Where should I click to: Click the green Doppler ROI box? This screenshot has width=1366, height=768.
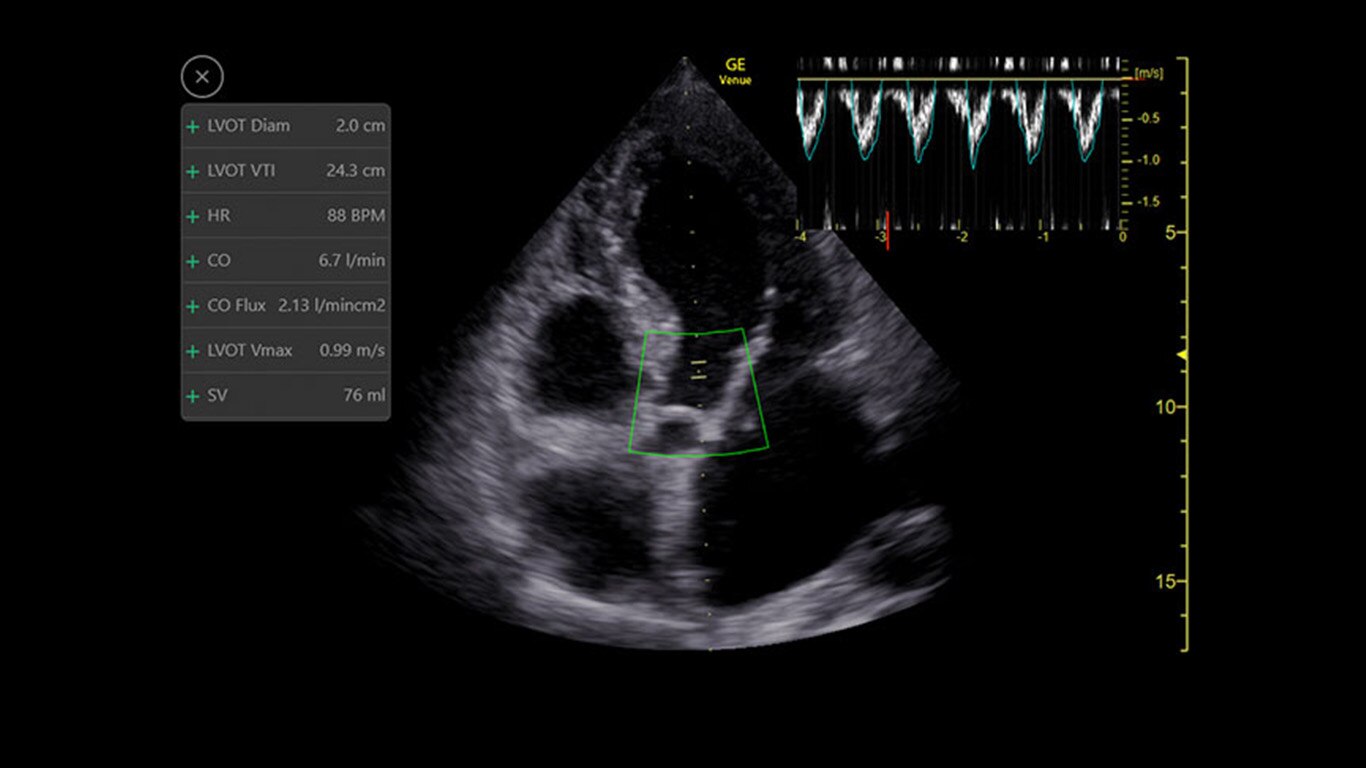point(699,389)
